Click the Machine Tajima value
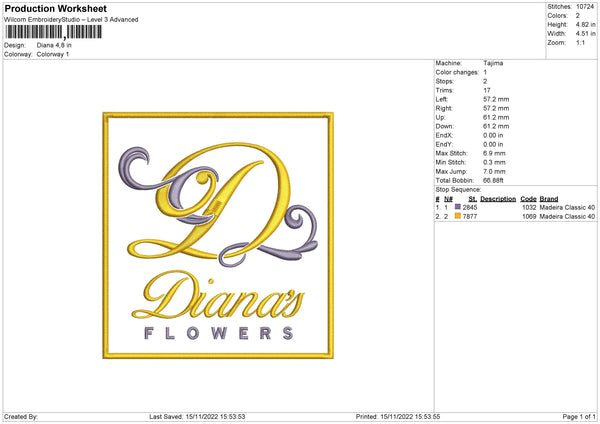The height and width of the screenshot is (424, 600). tap(493, 63)
